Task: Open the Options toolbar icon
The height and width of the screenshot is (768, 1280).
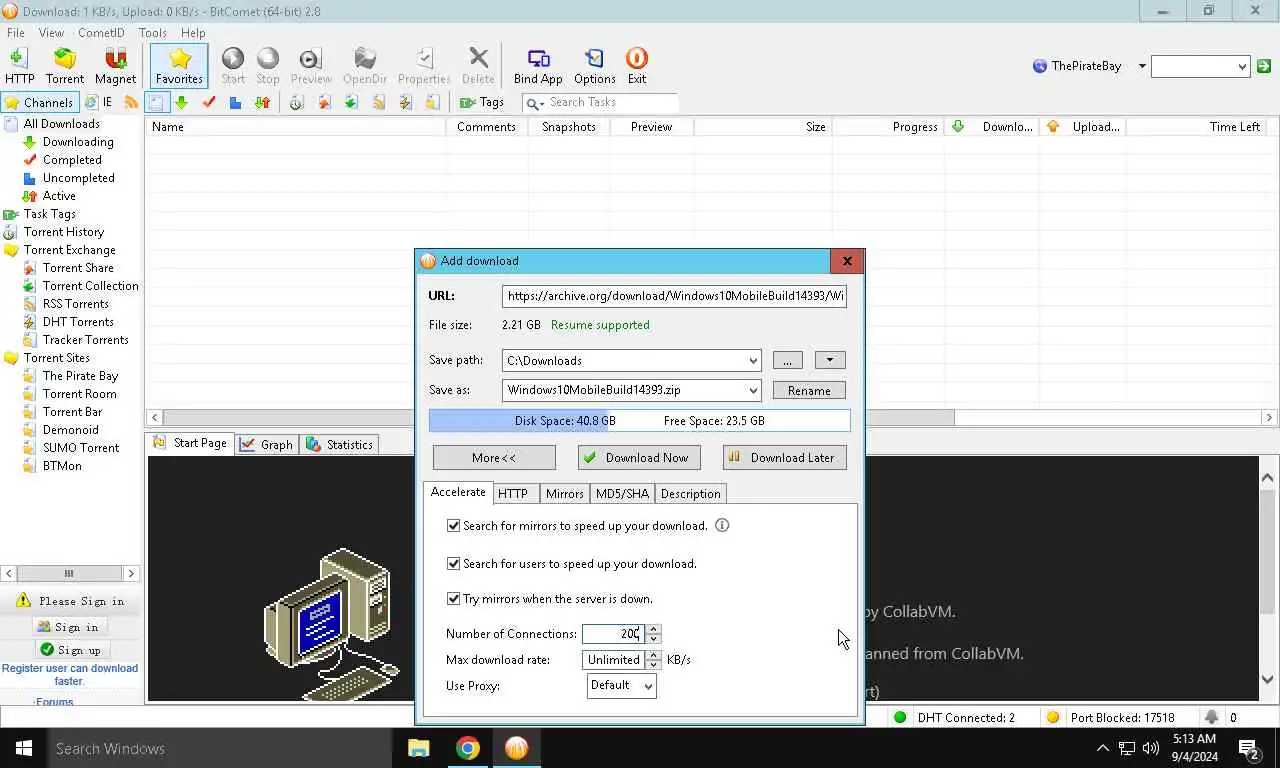Action: (595, 66)
